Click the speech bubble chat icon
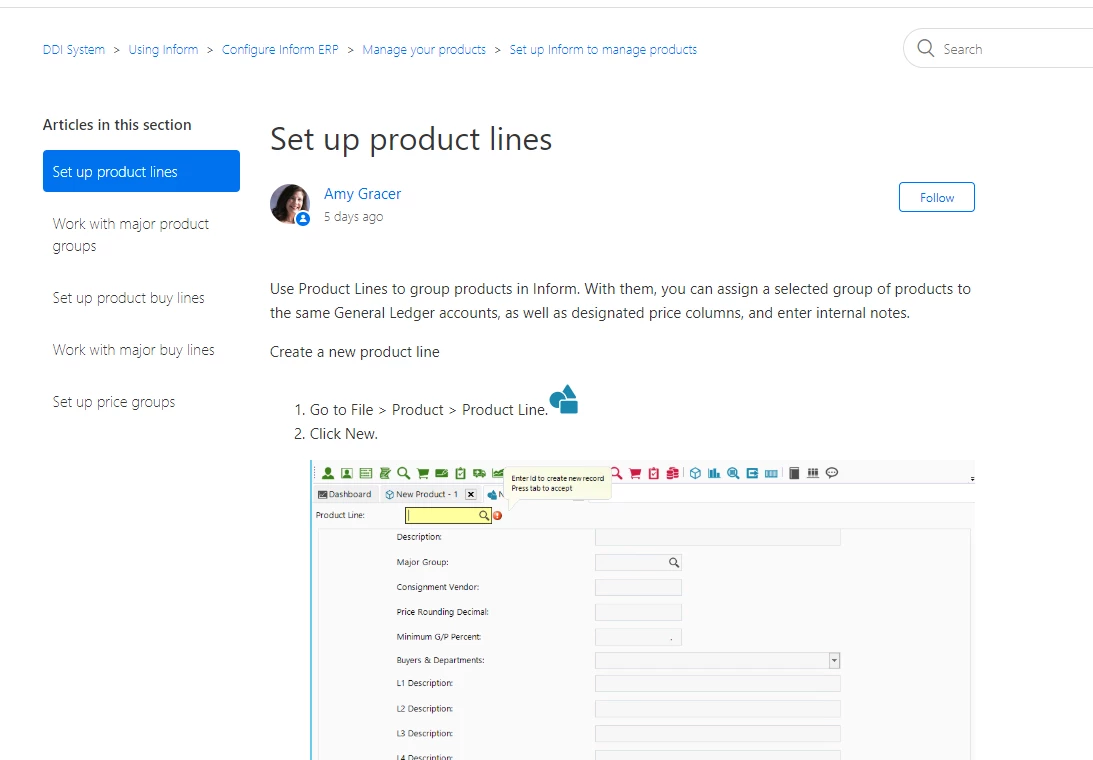 [x=832, y=473]
